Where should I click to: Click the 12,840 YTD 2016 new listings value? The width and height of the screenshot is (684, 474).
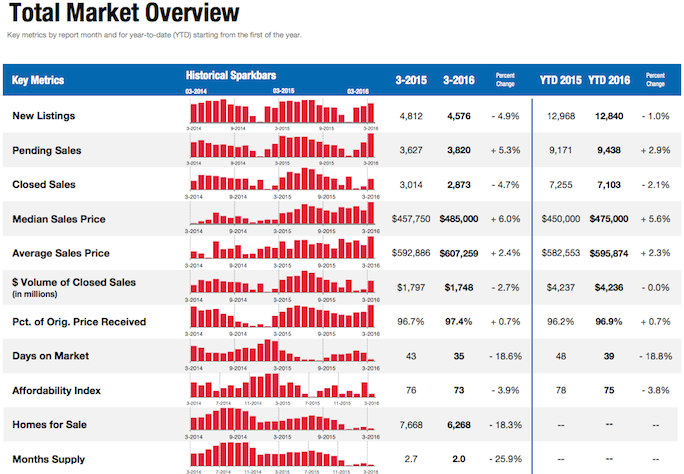(608, 116)
